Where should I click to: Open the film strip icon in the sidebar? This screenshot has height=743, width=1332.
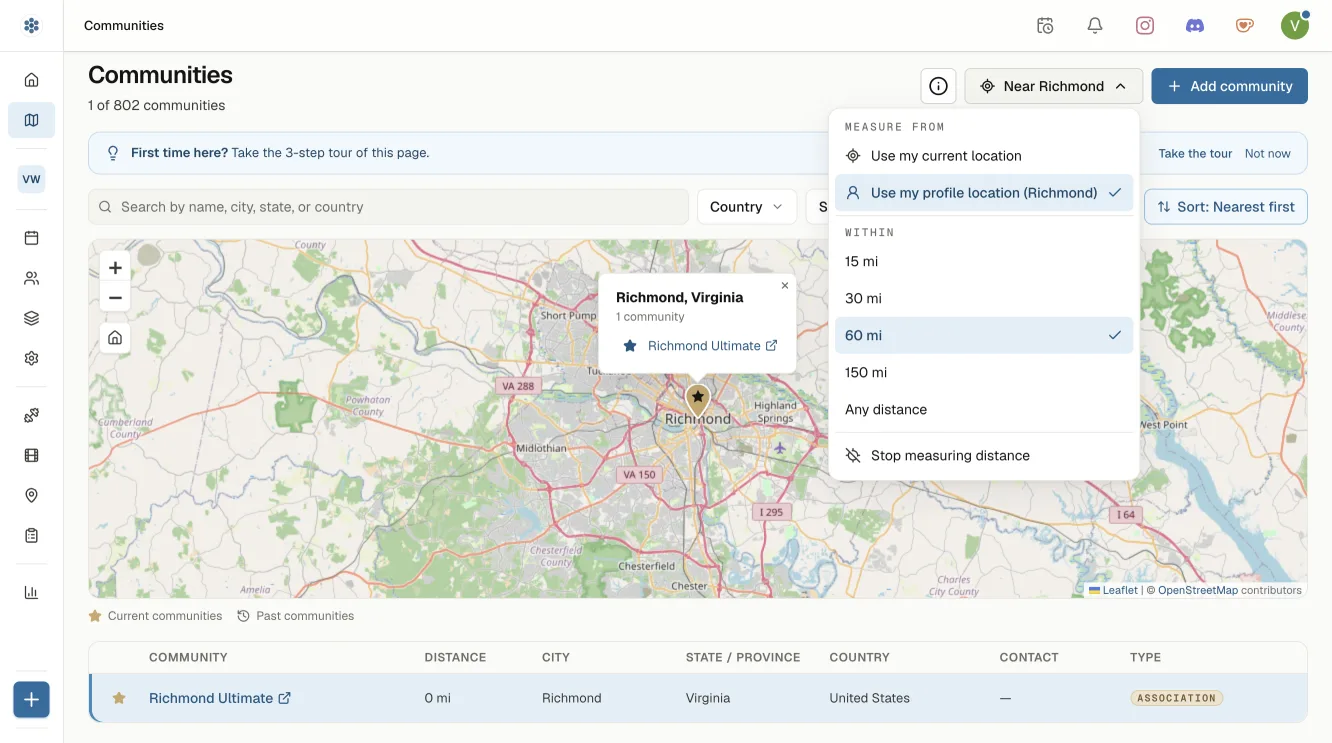(31, 456)
